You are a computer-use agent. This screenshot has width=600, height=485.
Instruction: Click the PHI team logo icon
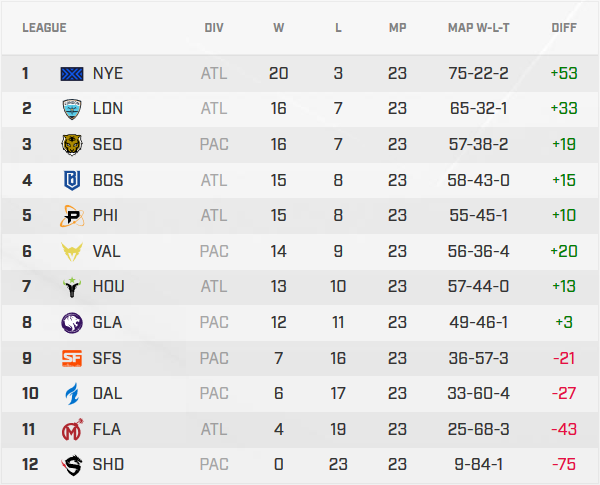click(73, 216)
